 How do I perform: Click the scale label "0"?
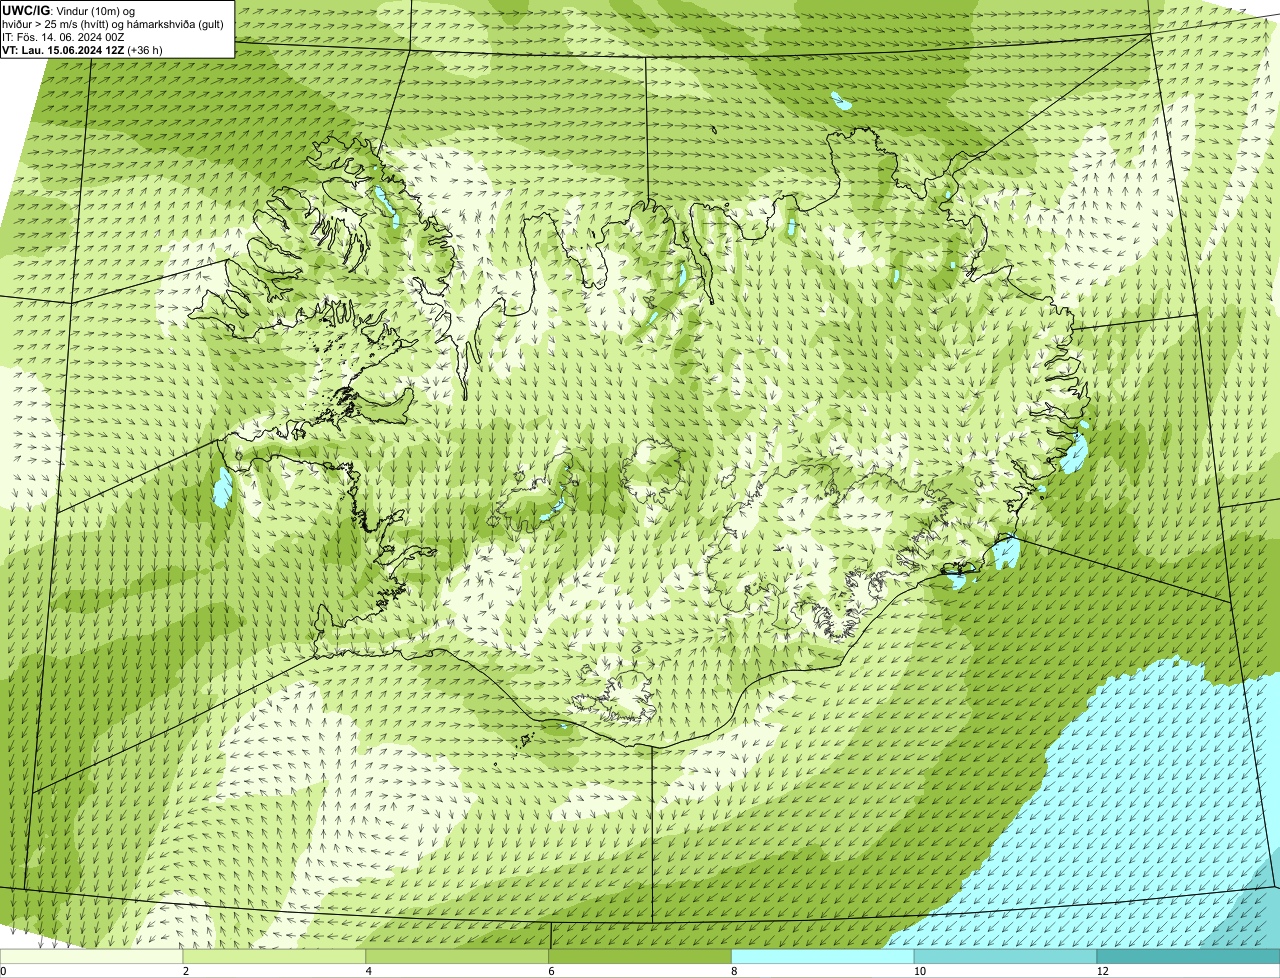click(4, 971)
